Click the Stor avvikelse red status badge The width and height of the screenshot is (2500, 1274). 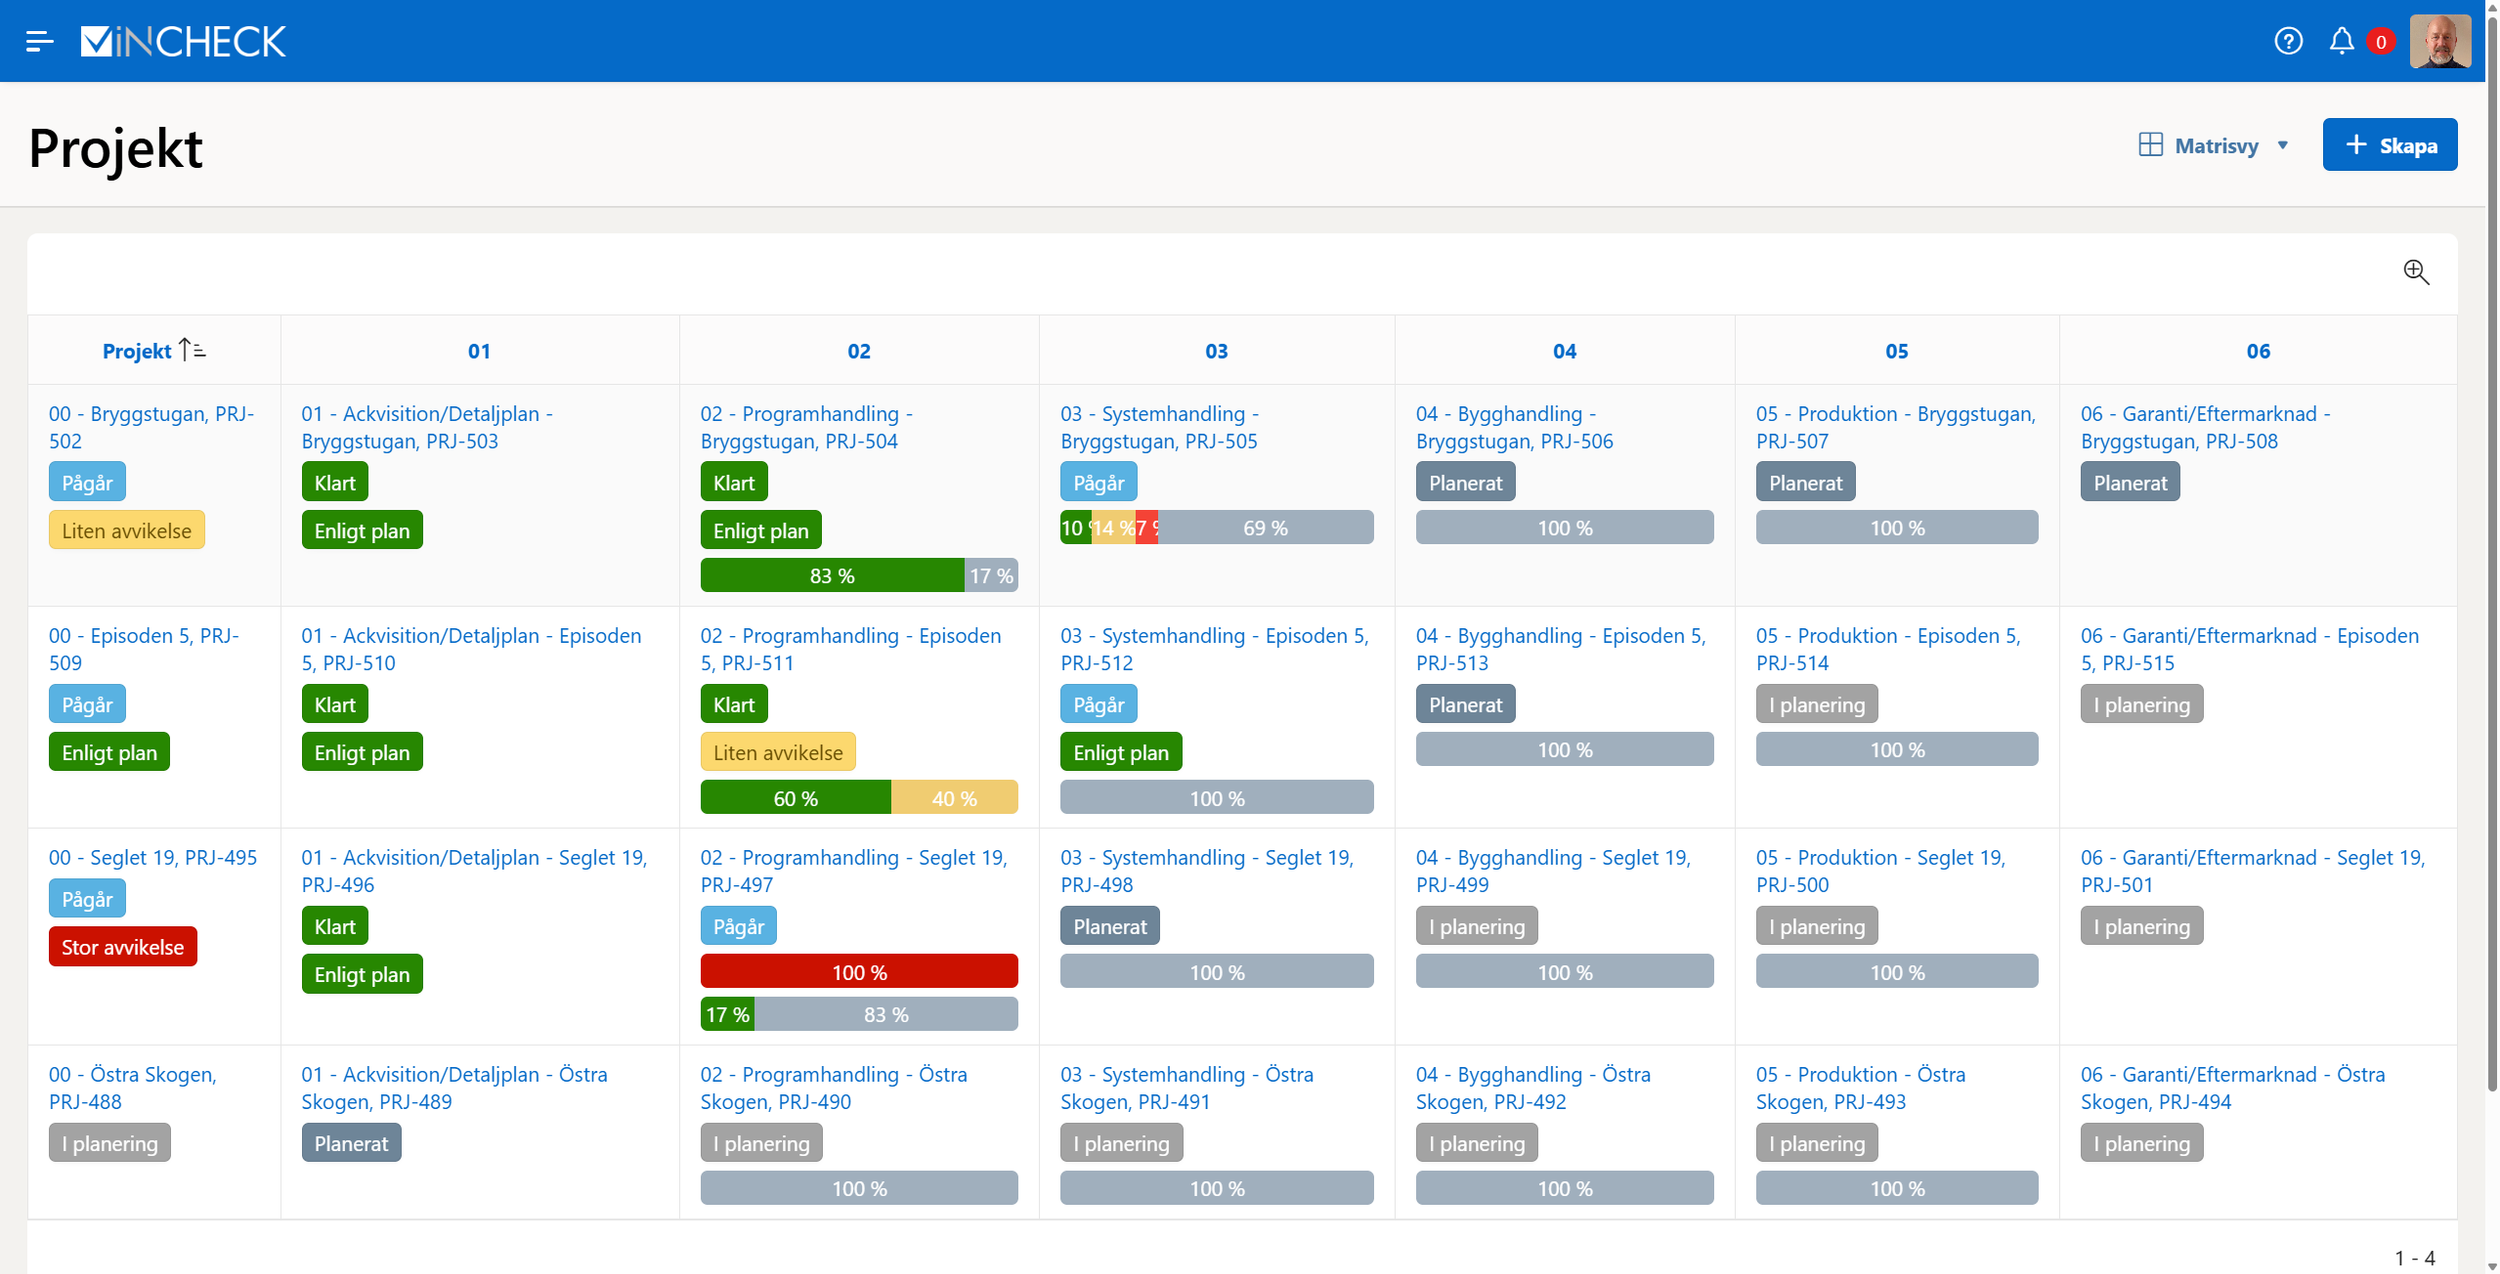[123, 947]
